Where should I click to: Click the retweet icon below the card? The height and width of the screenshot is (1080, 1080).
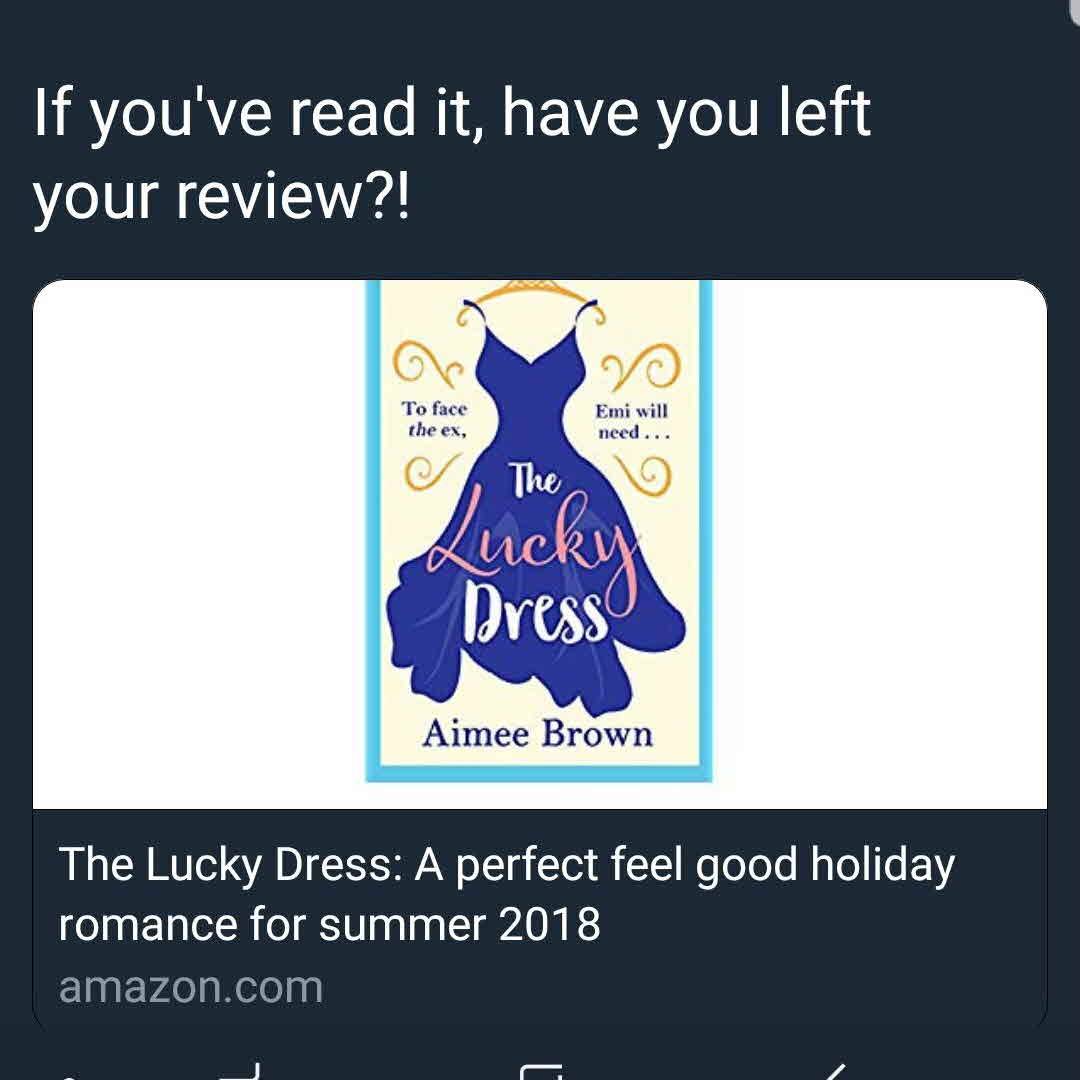241,1072
